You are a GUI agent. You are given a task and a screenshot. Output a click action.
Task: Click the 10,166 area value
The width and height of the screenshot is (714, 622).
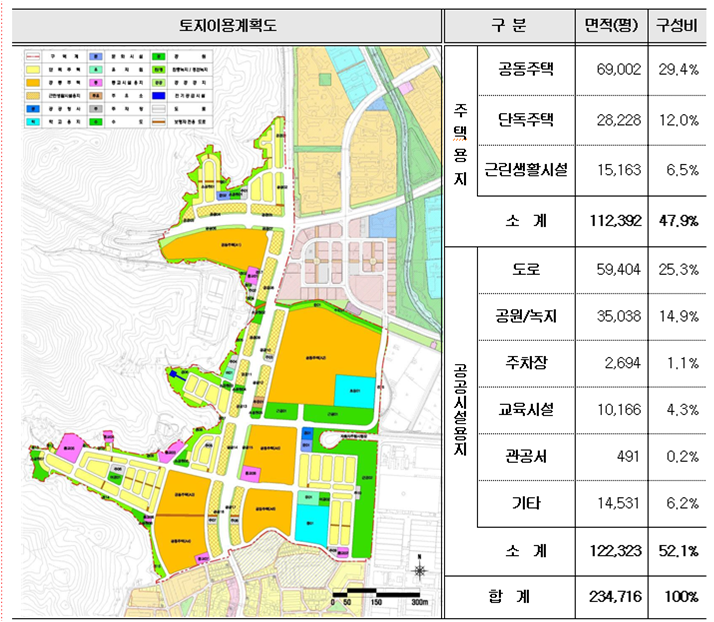619,410
